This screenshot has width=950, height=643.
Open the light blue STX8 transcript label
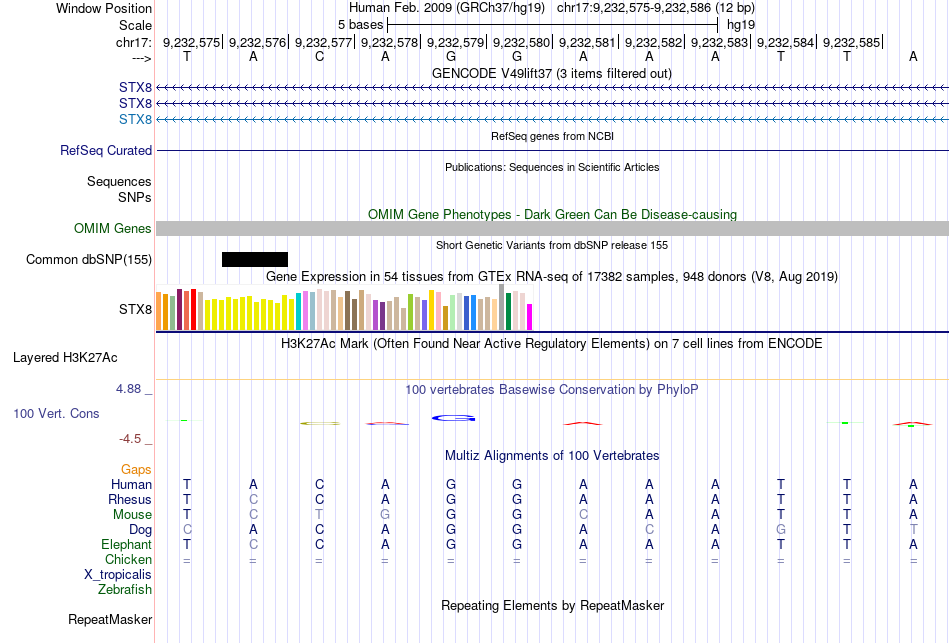click(x=135, y=119)
